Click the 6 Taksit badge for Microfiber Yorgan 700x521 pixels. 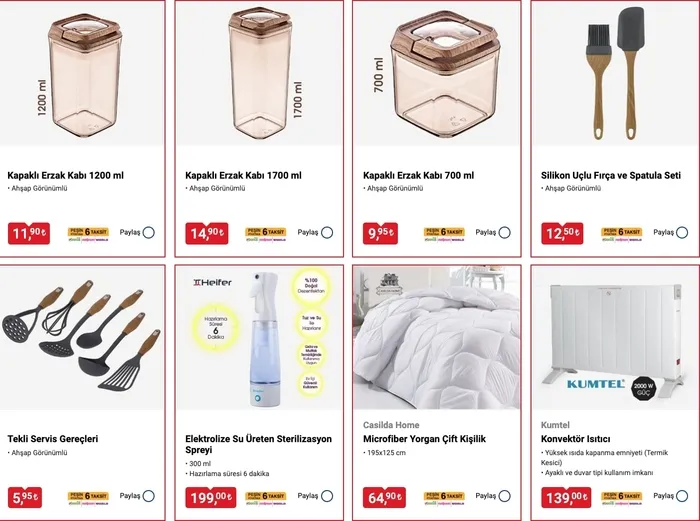tap(444, 496)
